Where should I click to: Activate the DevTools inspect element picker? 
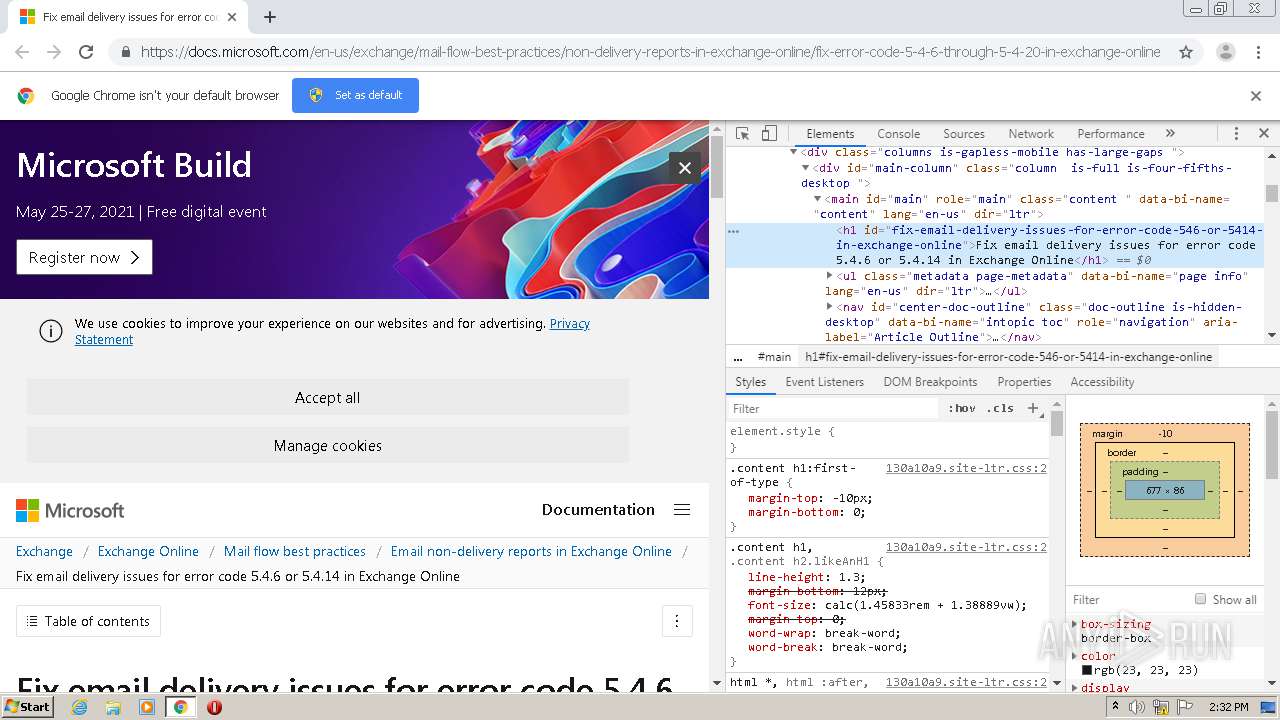(742, 133)
